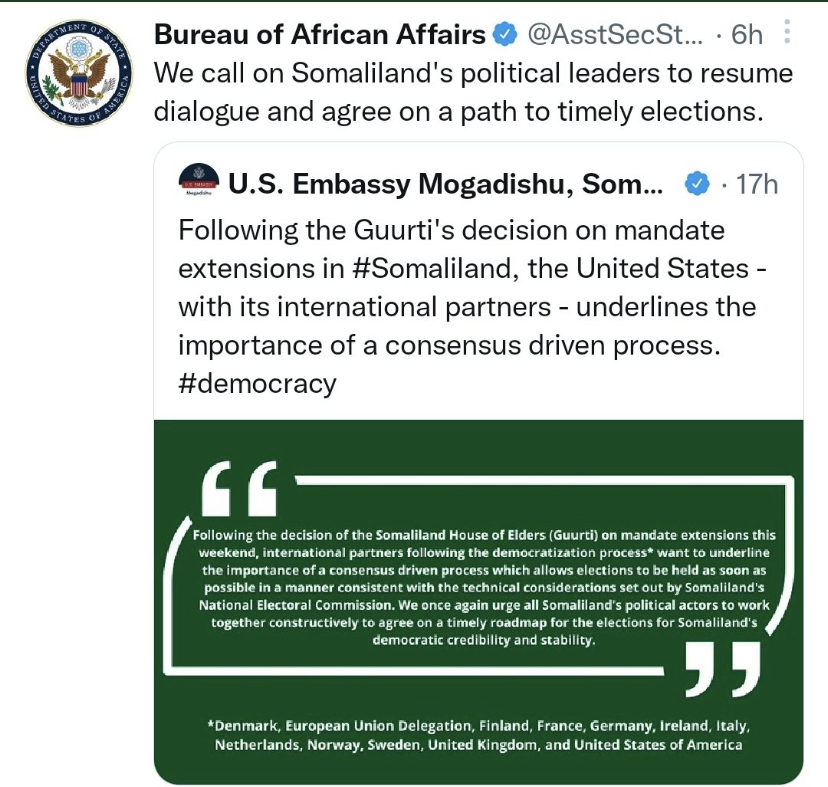The width and height of the screenshot is (828, 787).
Task: Open the Bureau of African Affairs account name
Action: tap(320, 35)
